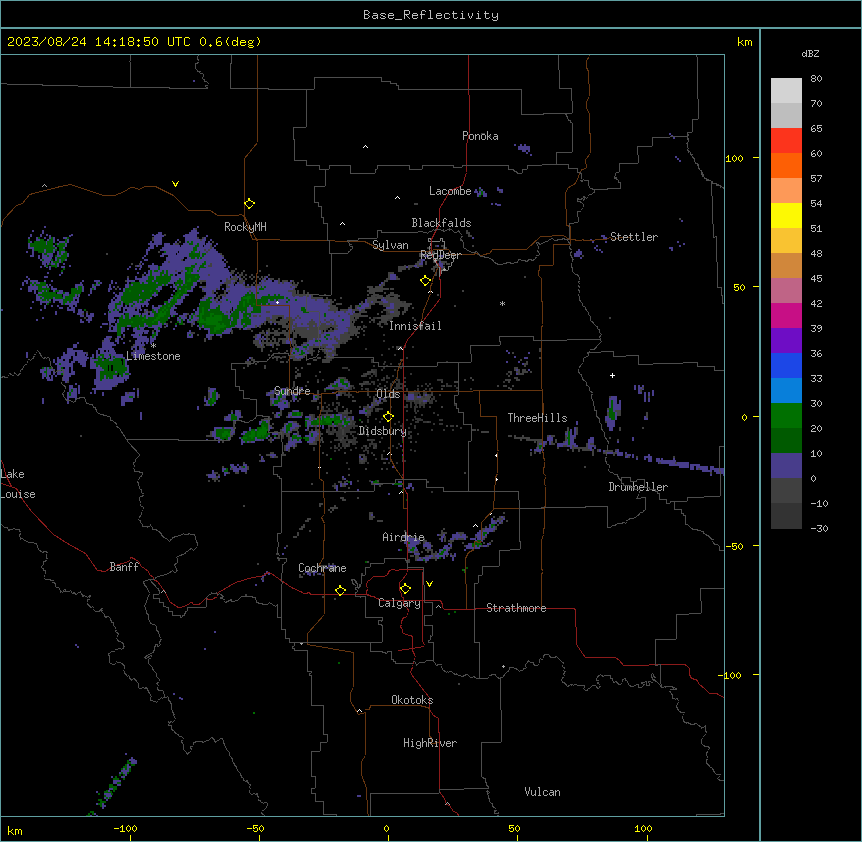The height and width of the screenshot is (842, 862).
Task: Click the ThreeHills label
Action: [x=537, y=418]
